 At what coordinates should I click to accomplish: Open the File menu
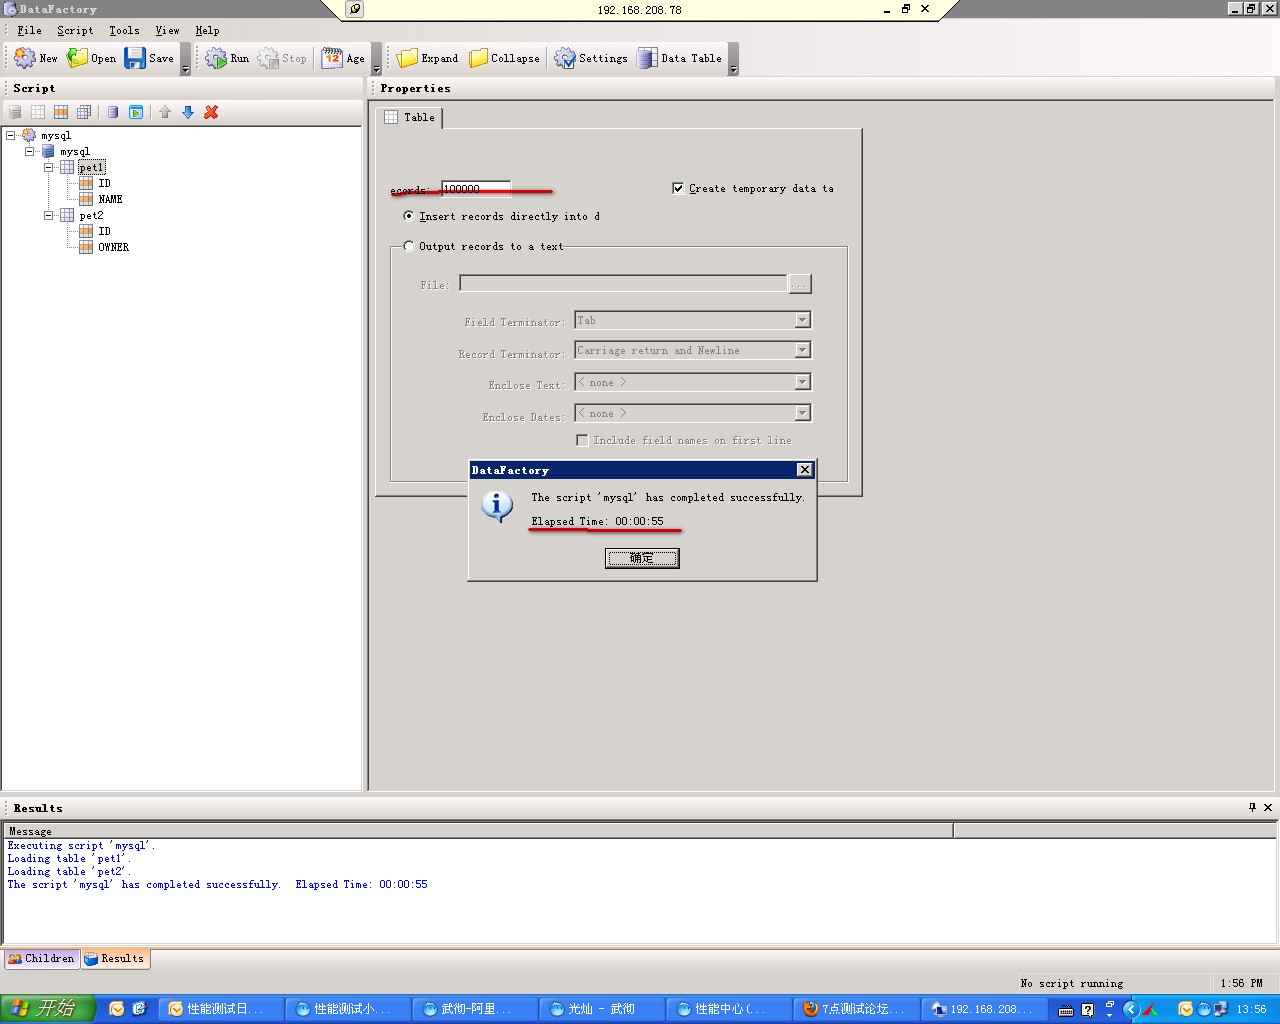tap(30, 31)
